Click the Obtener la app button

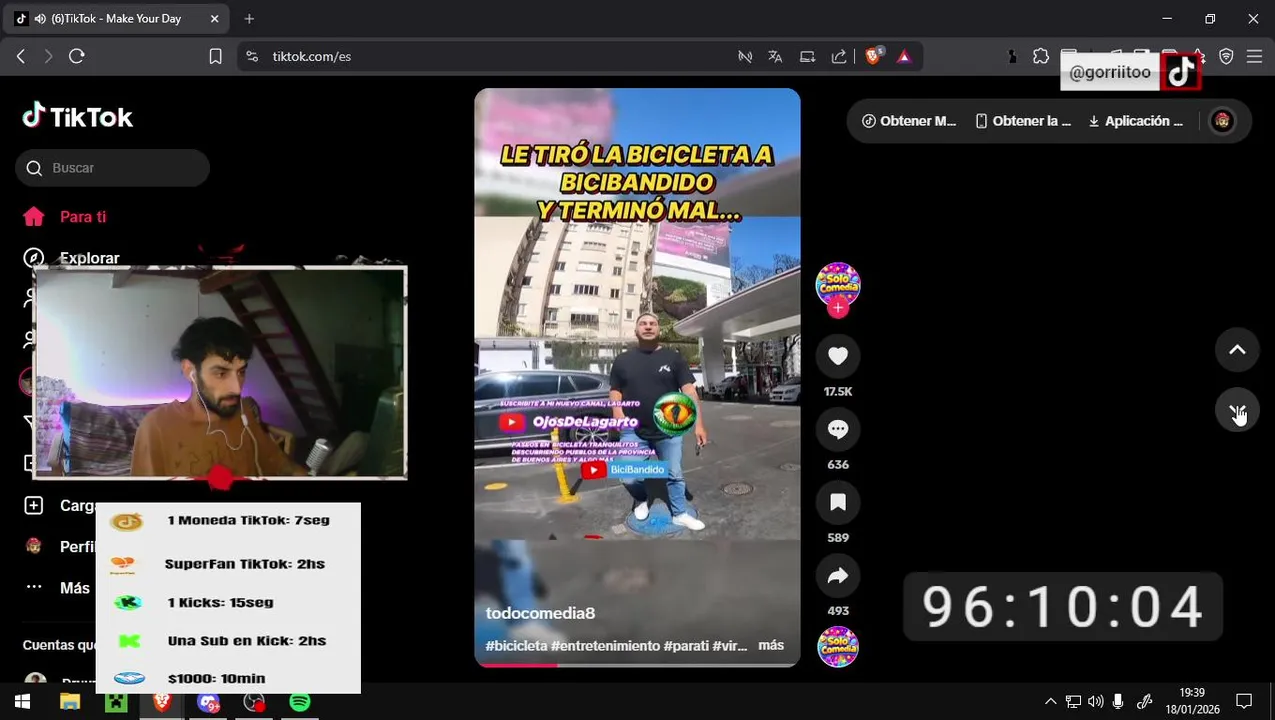pos(1023,121)
